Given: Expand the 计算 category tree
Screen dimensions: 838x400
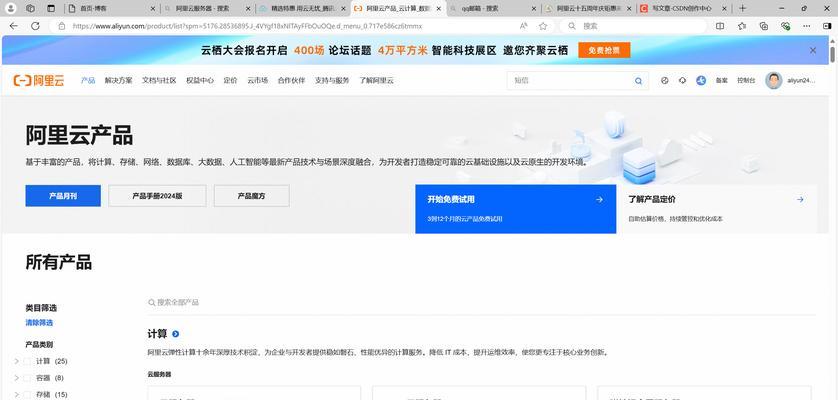Looking at the screenshot, I should click(17, 361).
